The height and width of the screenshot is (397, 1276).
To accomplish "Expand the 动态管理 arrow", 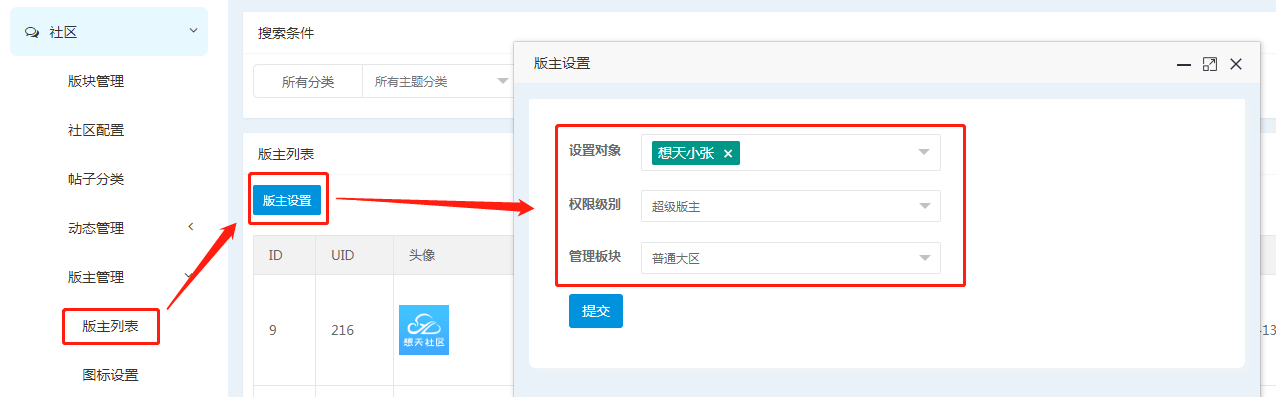I will pyautogui.click(x=191, y=227).
